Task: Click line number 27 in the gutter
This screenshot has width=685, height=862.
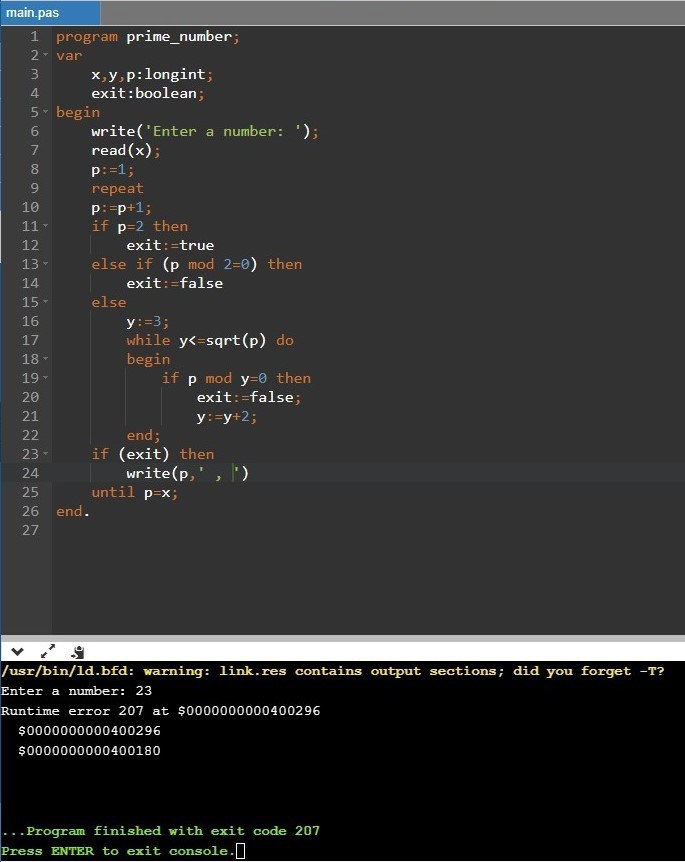Action: click(x=29, y=530)
